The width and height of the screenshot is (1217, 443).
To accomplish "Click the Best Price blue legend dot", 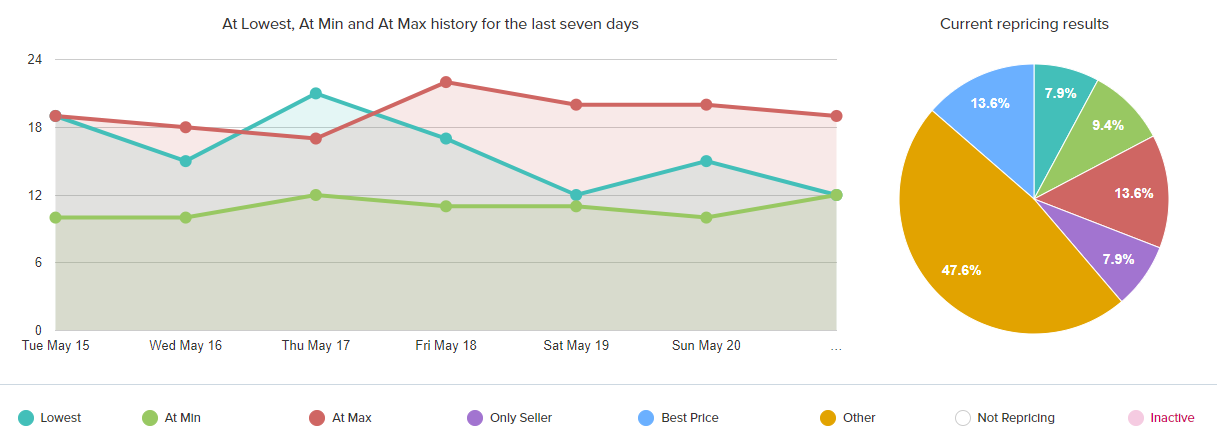I will point(647,418).
